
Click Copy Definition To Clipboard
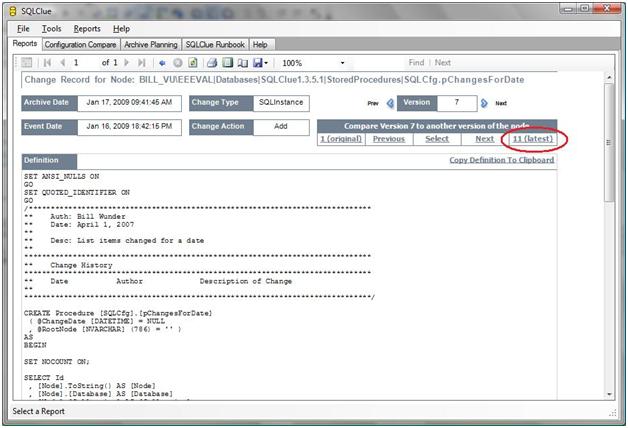point(502,160)
